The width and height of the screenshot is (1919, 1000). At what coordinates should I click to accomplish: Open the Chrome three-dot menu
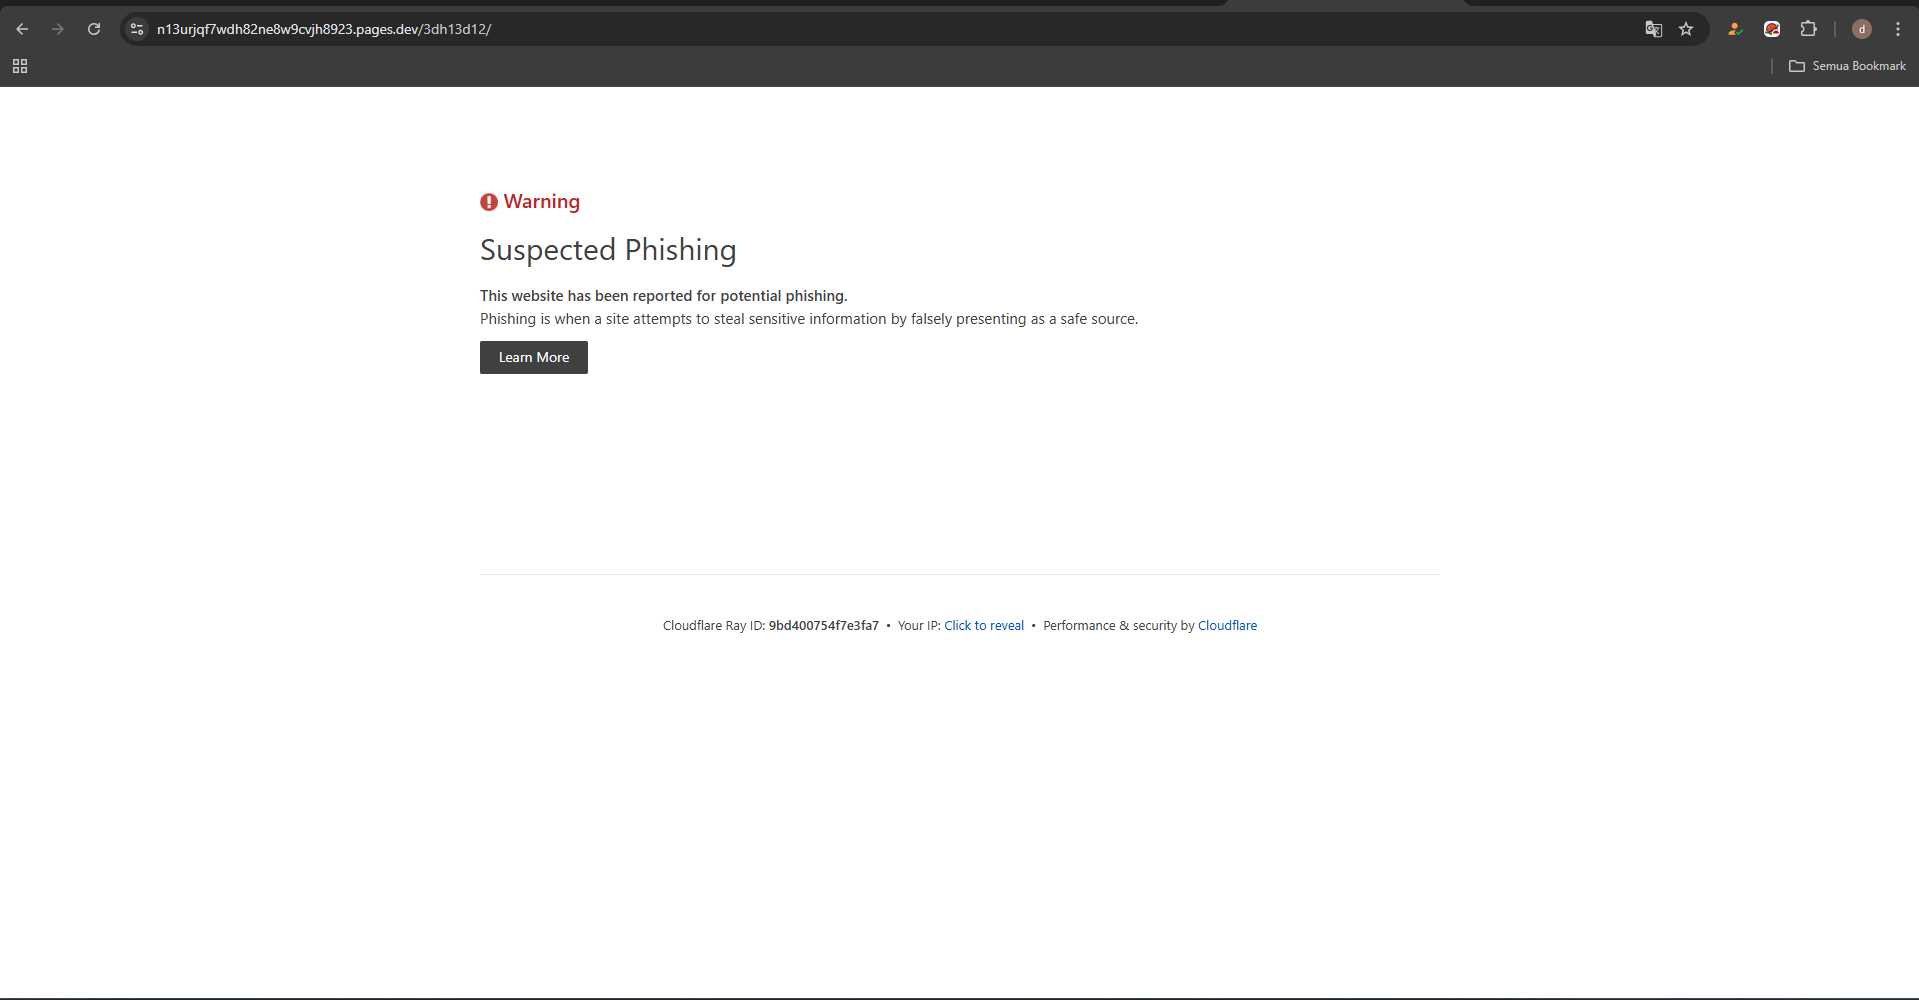point(1898,29)
